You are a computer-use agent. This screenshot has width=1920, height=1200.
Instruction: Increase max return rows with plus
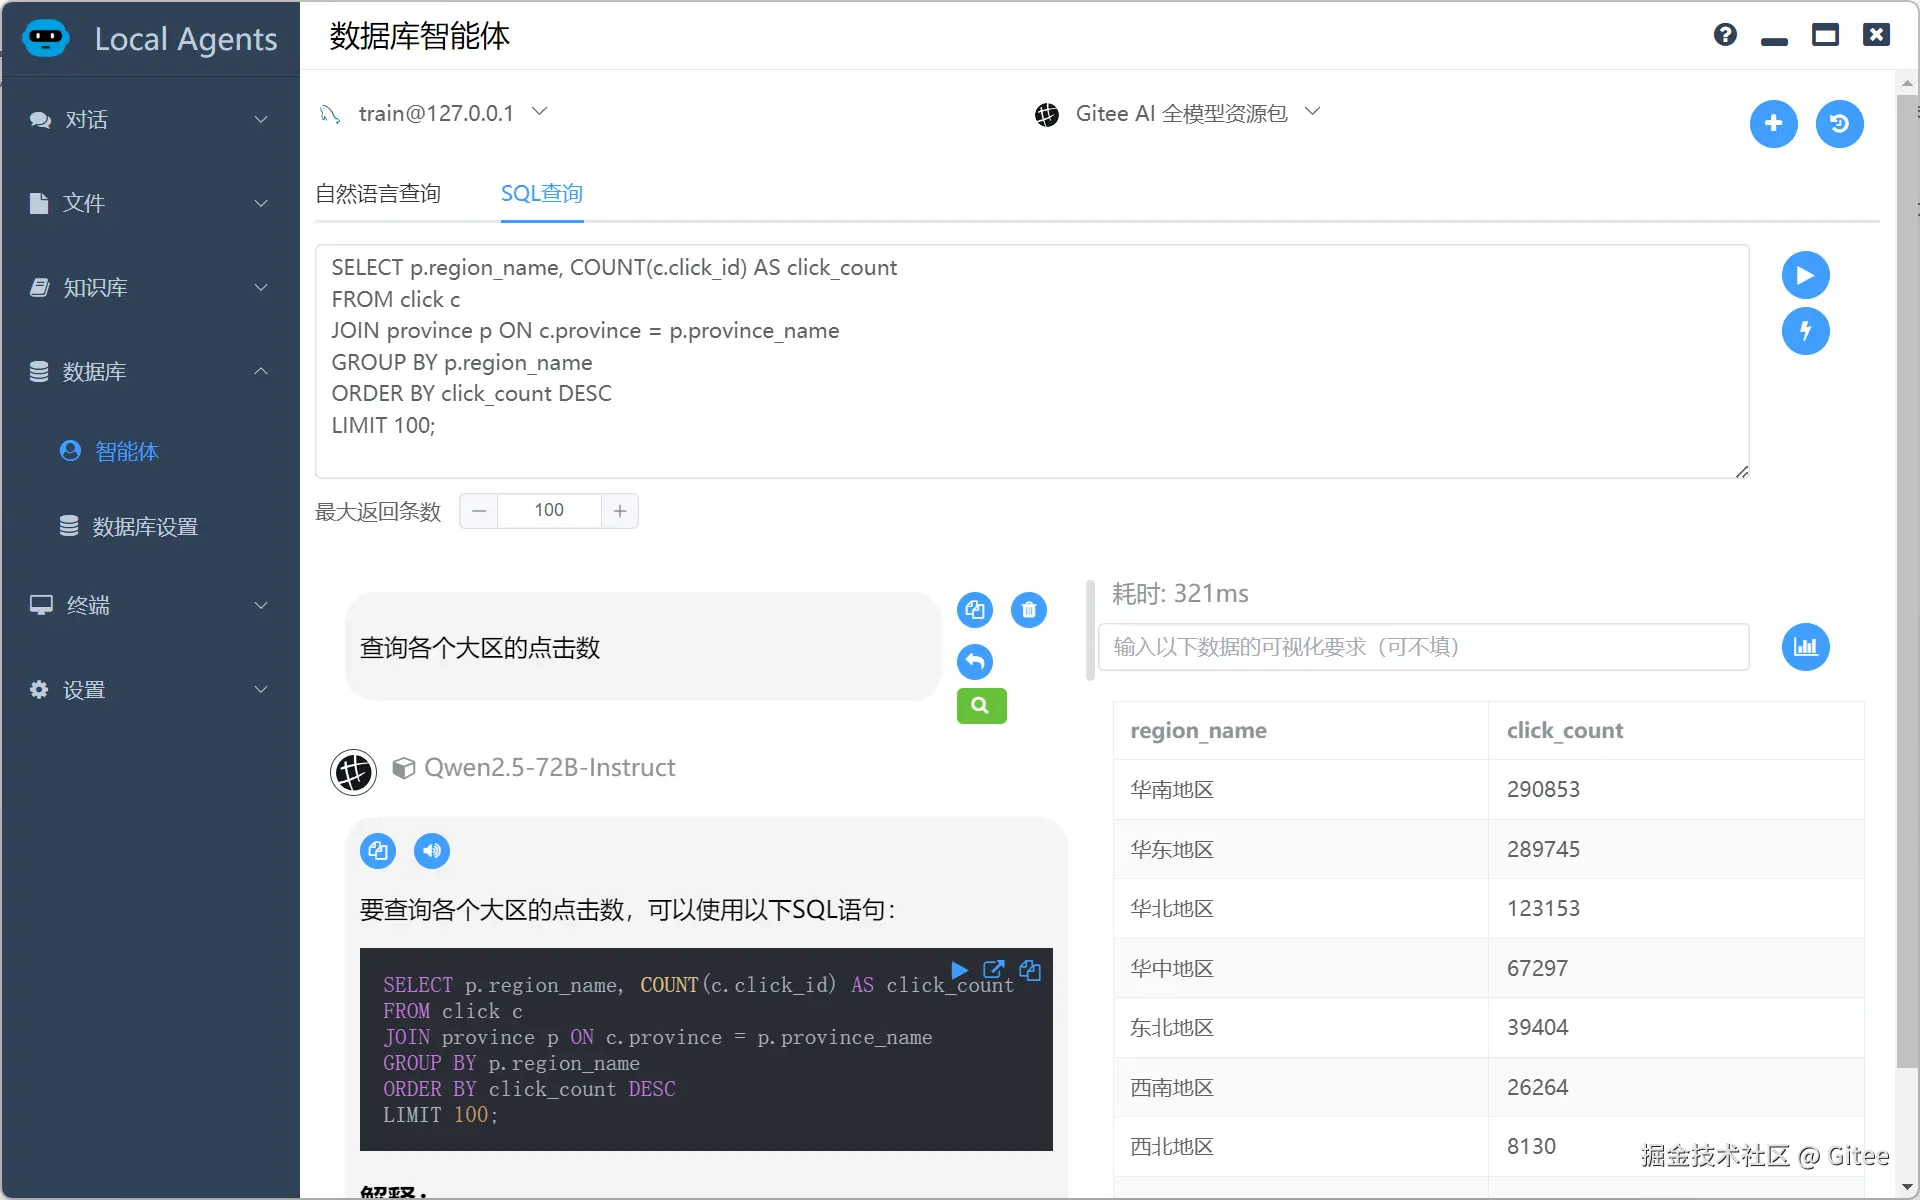click(620, 511)
